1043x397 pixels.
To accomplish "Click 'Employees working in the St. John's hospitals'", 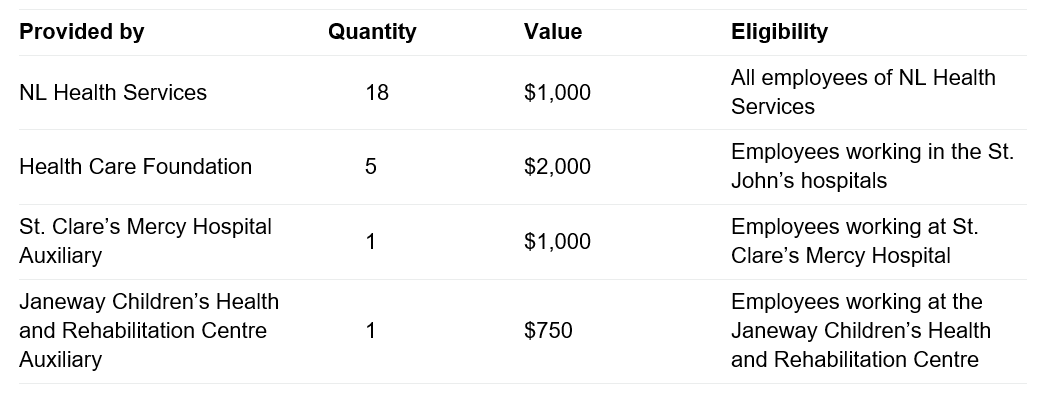I will [x=872, y=166].
